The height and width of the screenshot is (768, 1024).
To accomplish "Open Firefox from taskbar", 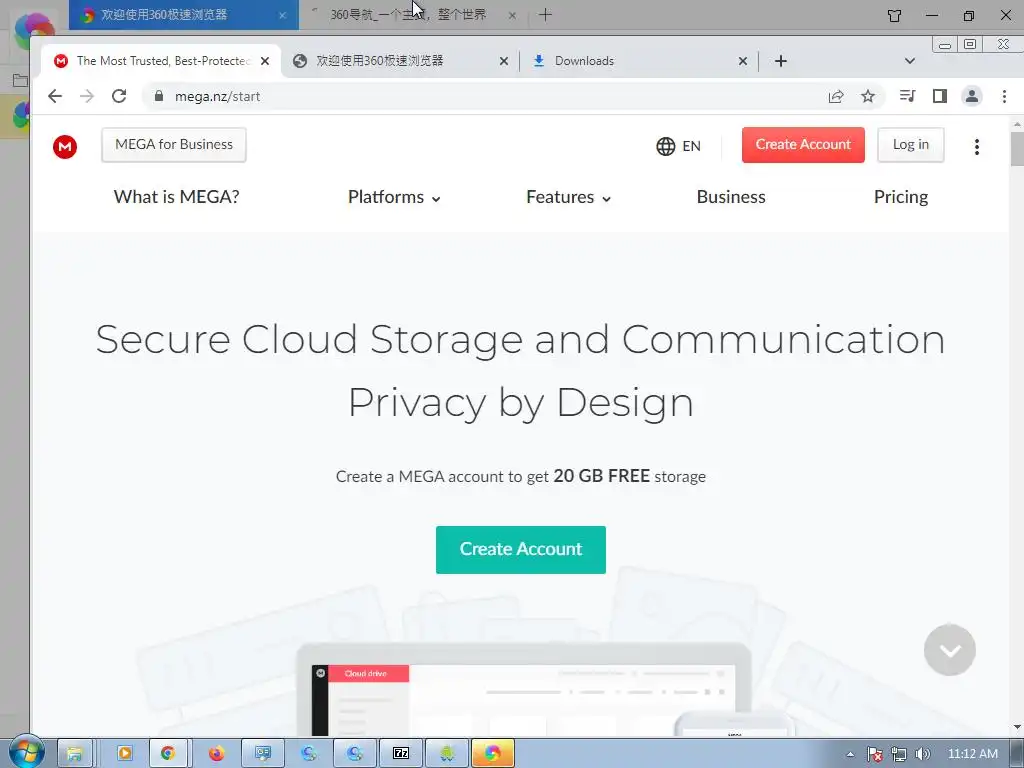I will [x=216, y=754].
